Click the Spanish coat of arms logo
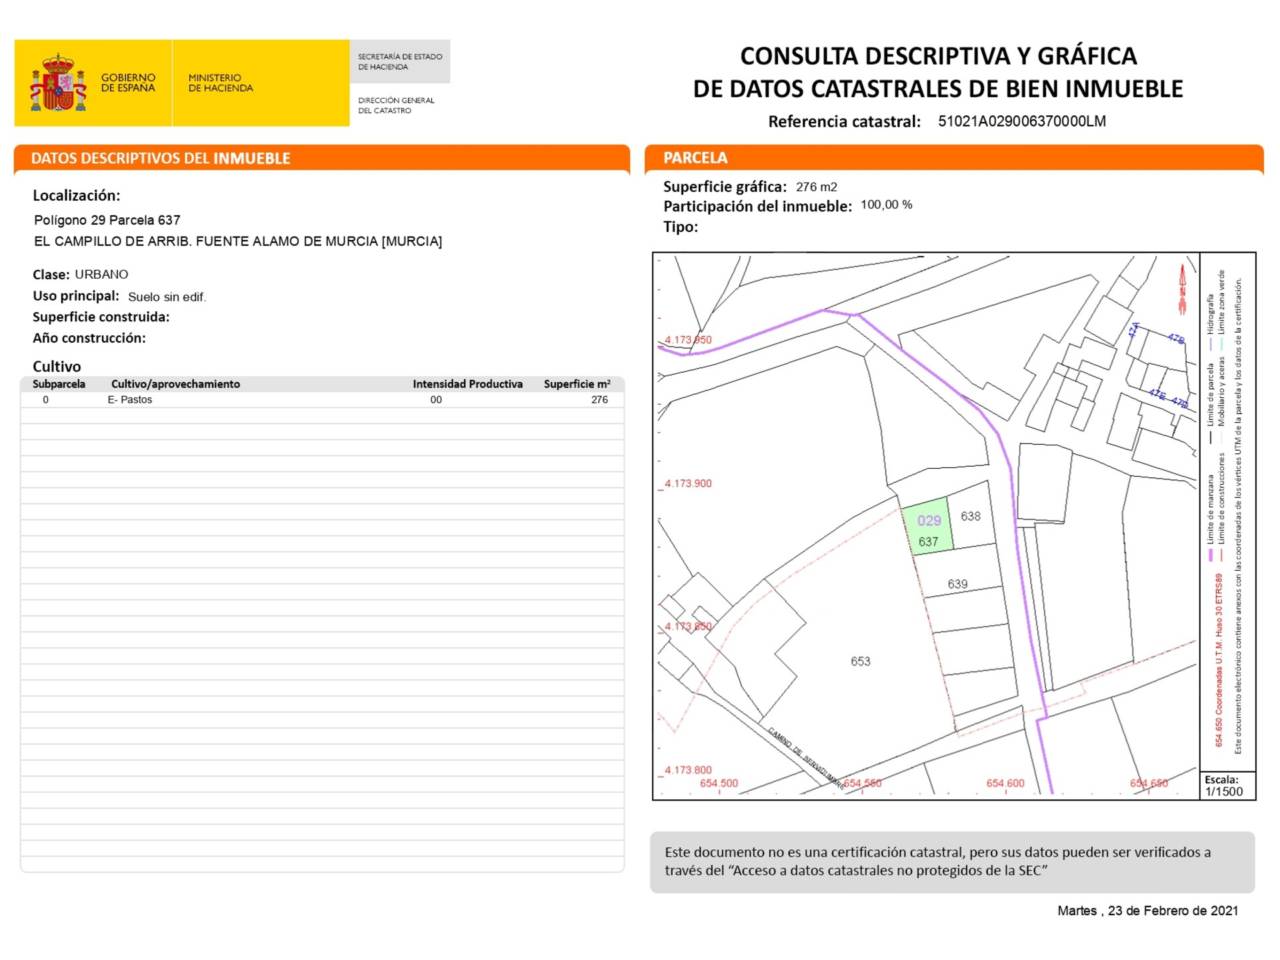 58,83
